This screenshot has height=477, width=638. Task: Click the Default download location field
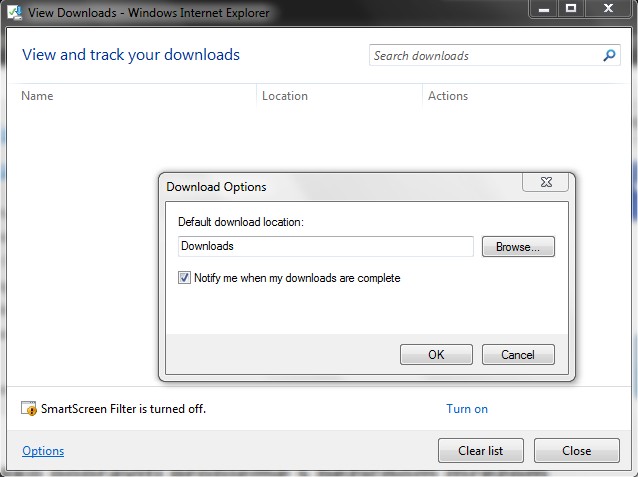(325, 246)
